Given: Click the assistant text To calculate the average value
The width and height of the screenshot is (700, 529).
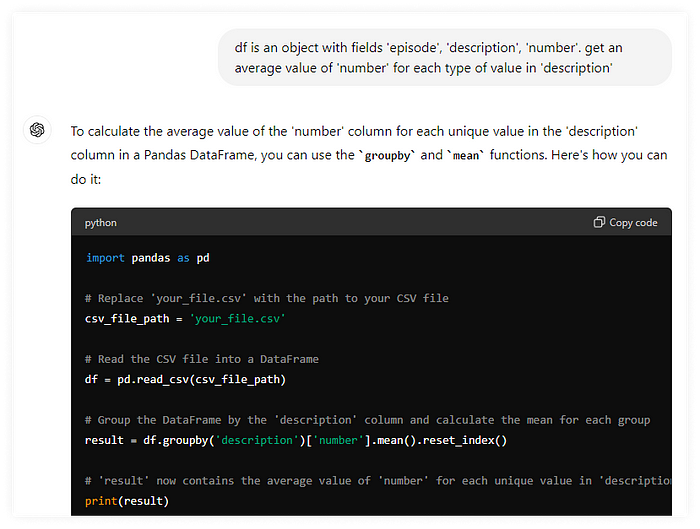Looking at the screenshot, I should point(369,155).
